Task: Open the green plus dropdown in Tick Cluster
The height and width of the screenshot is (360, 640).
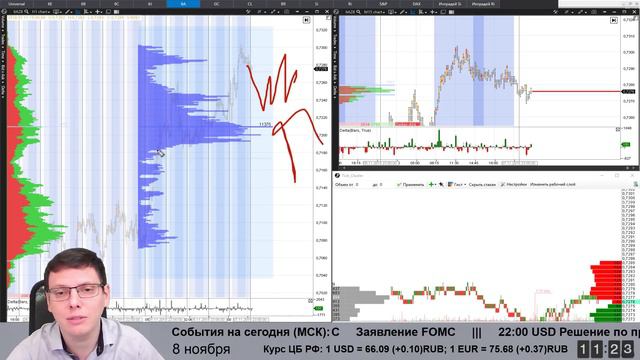Action: pos(432,184)
